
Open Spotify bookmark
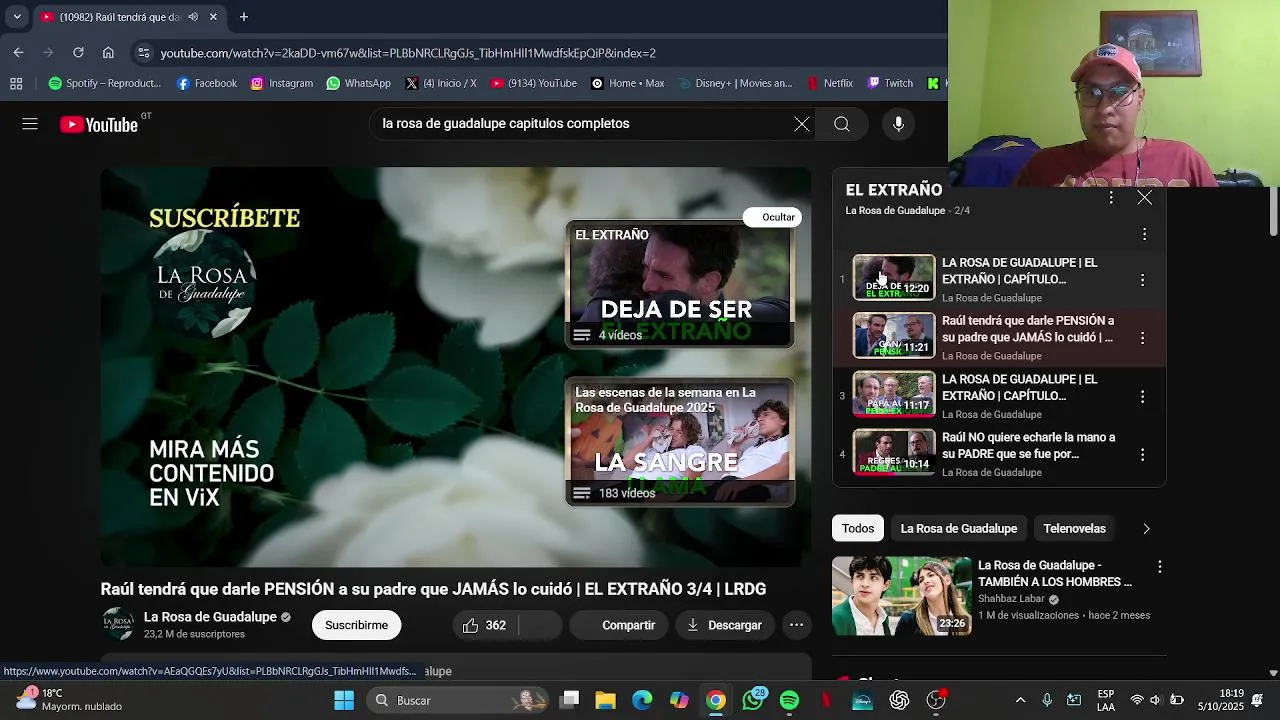104,84
